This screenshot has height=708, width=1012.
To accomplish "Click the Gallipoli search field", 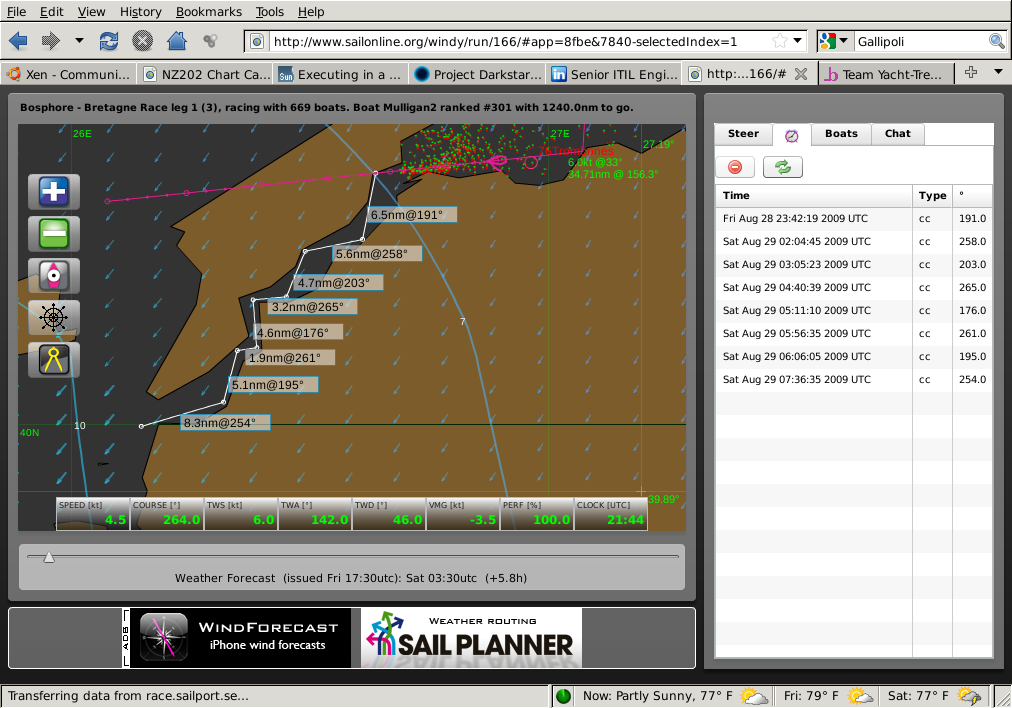I will (x=920, y=41).
